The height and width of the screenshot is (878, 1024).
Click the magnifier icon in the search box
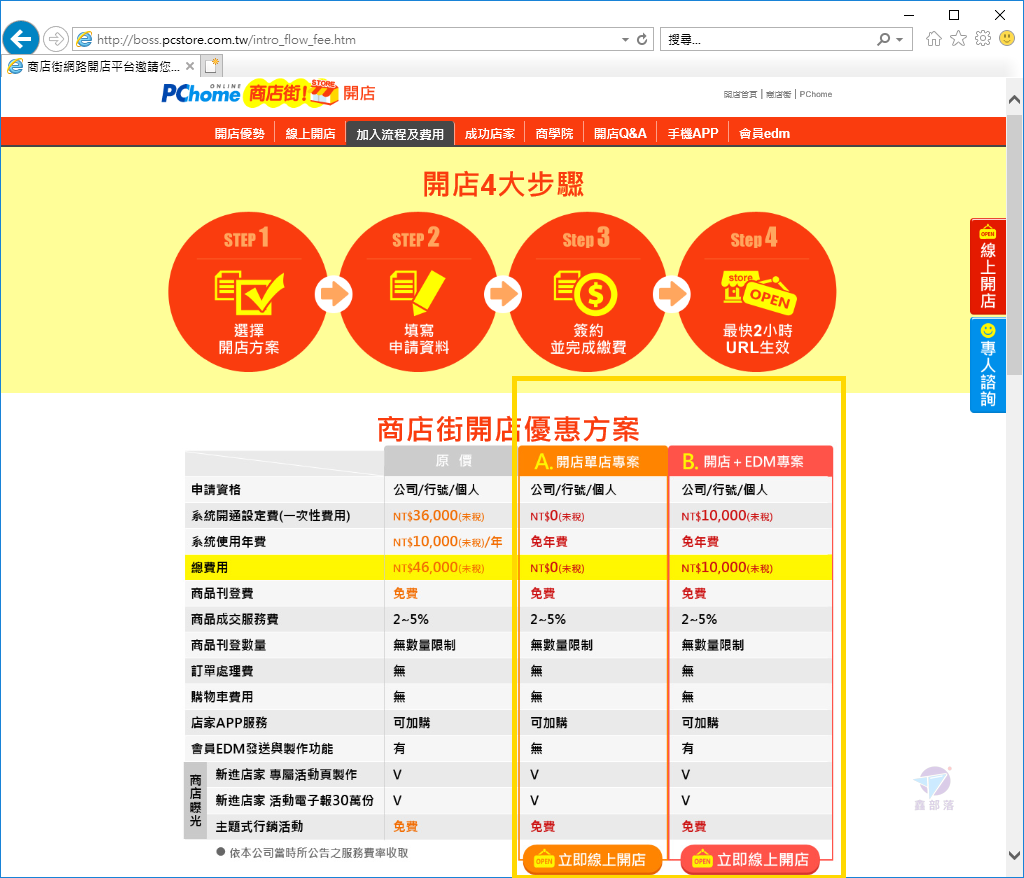pos(884,39)
